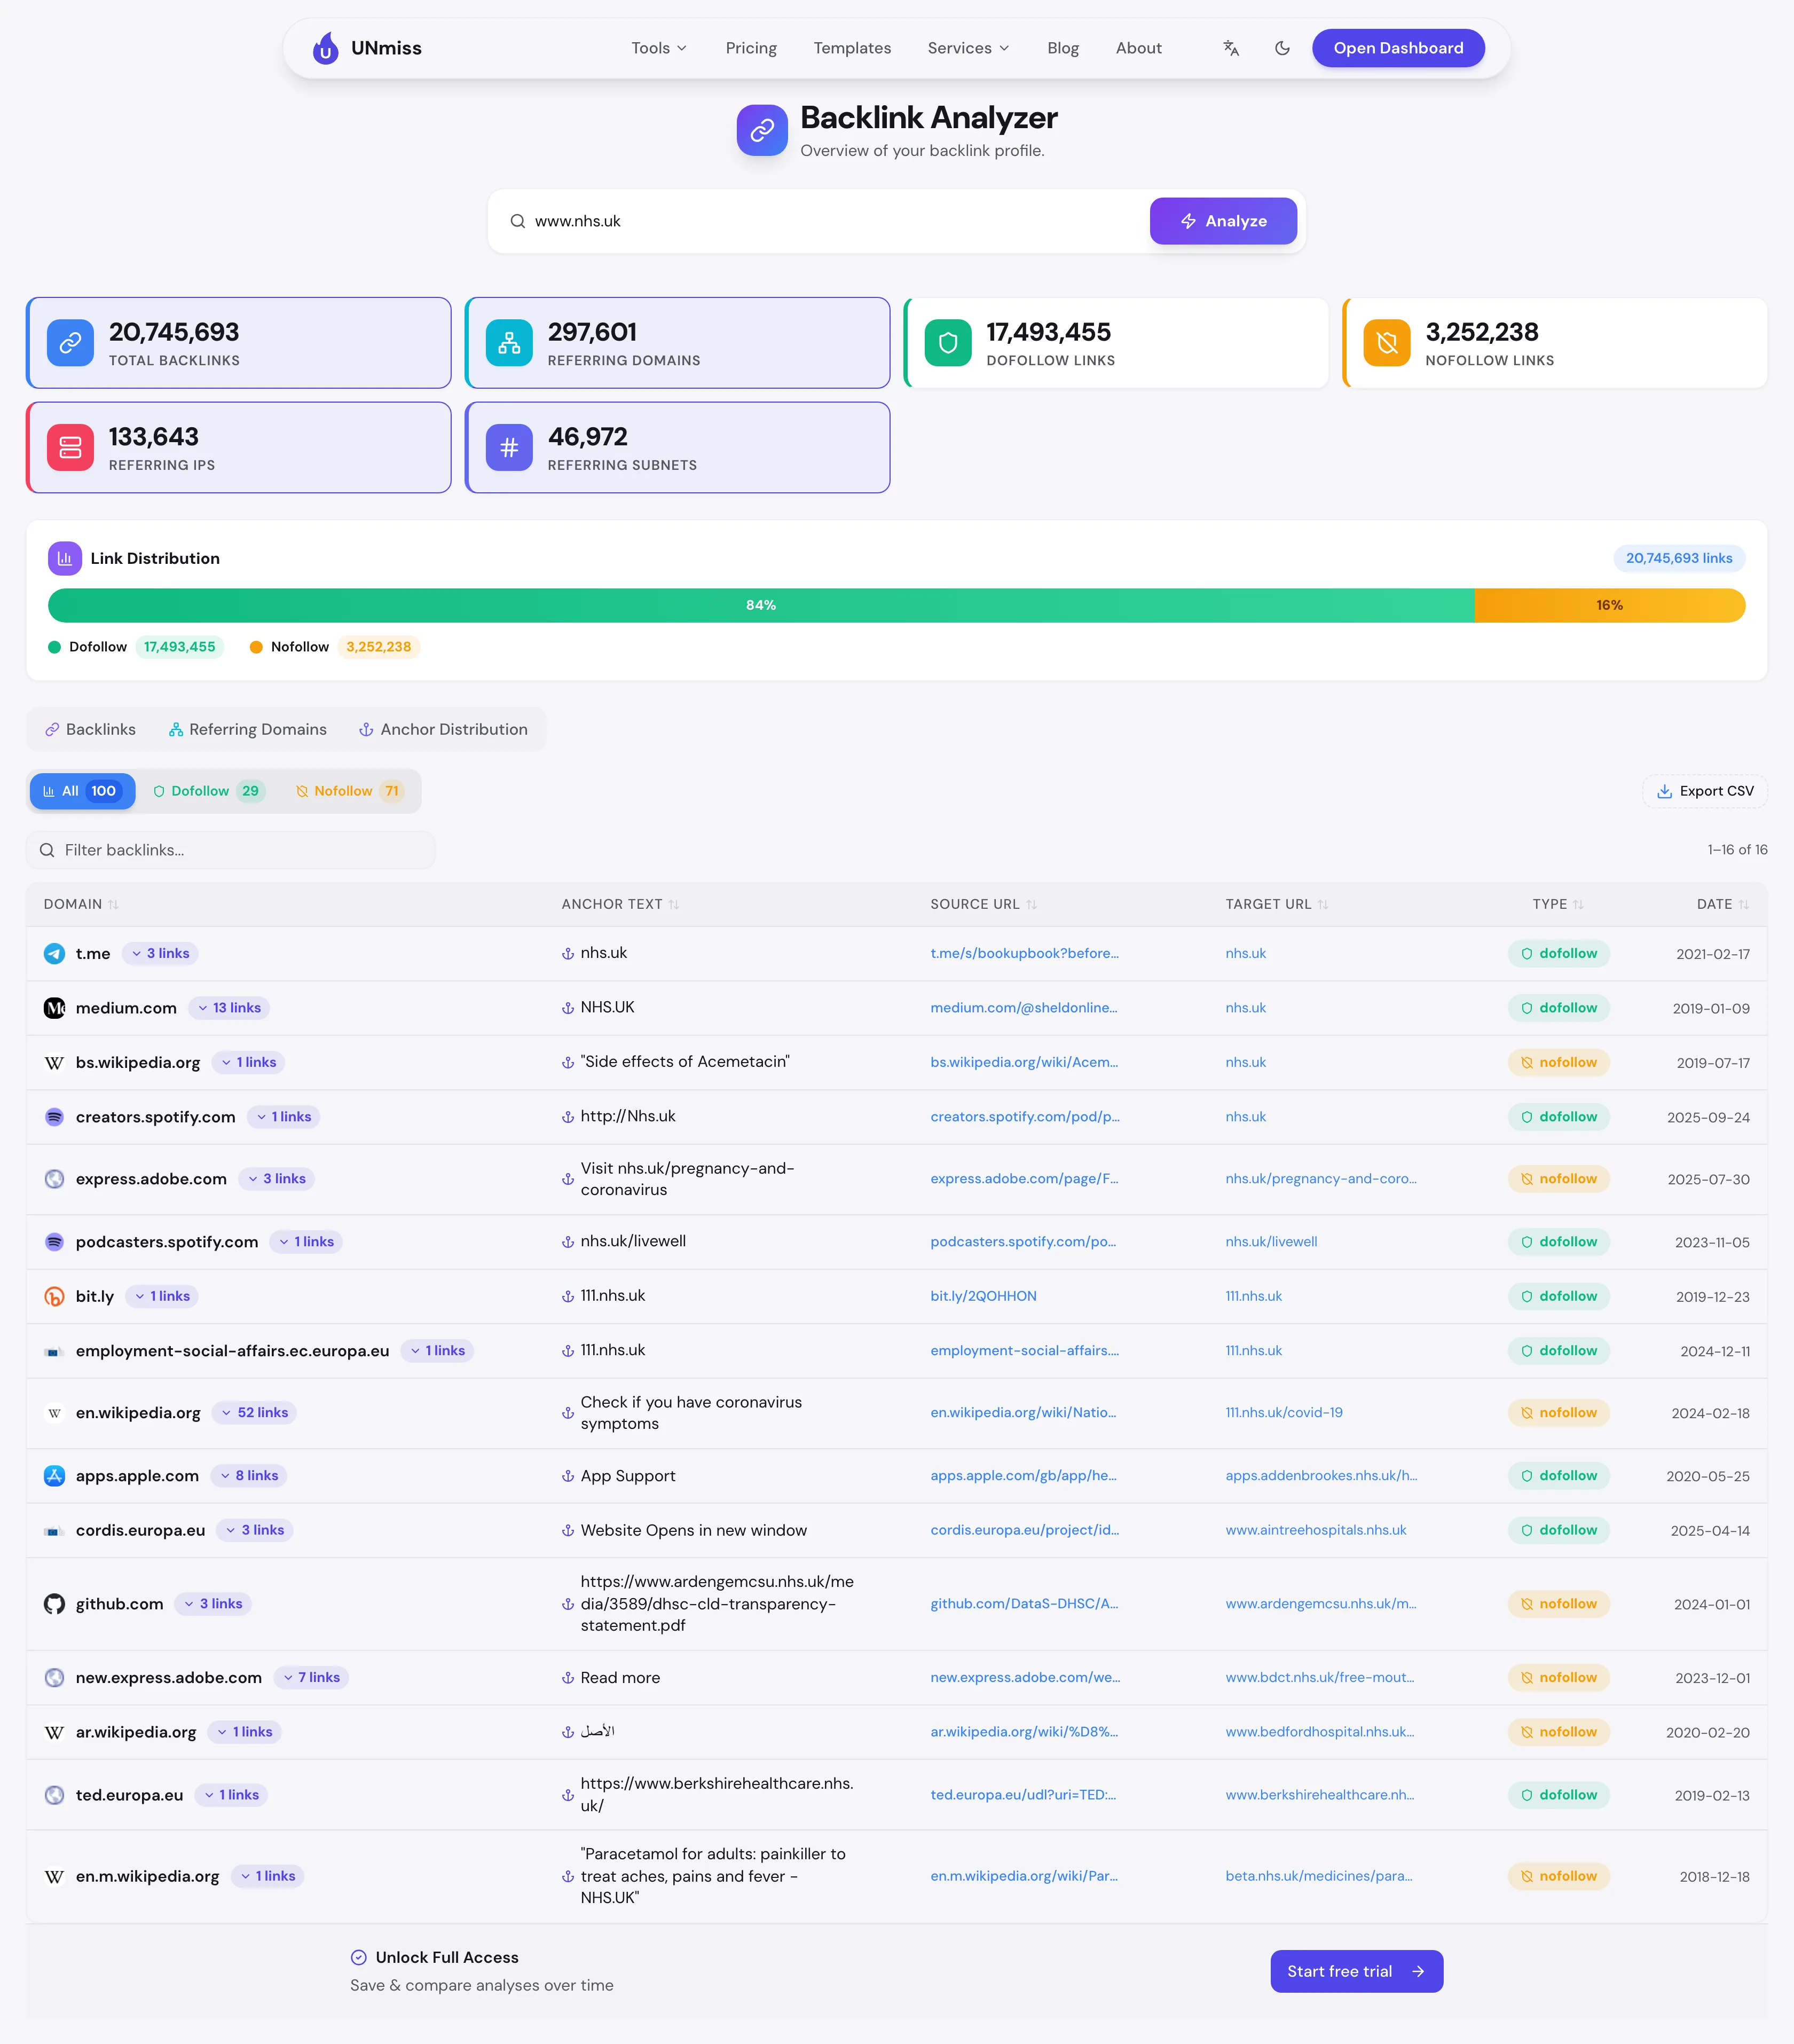
Task: Open the Services dropdown menu
Action: click(968, 48)
